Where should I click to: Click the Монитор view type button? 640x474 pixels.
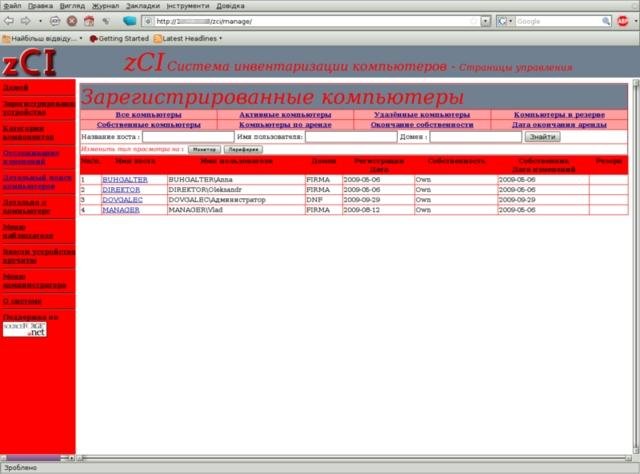tap(204, 149)
